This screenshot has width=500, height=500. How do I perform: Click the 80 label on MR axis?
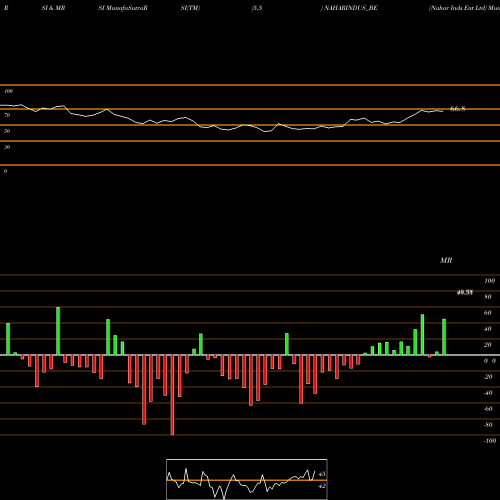pos(487,297)
